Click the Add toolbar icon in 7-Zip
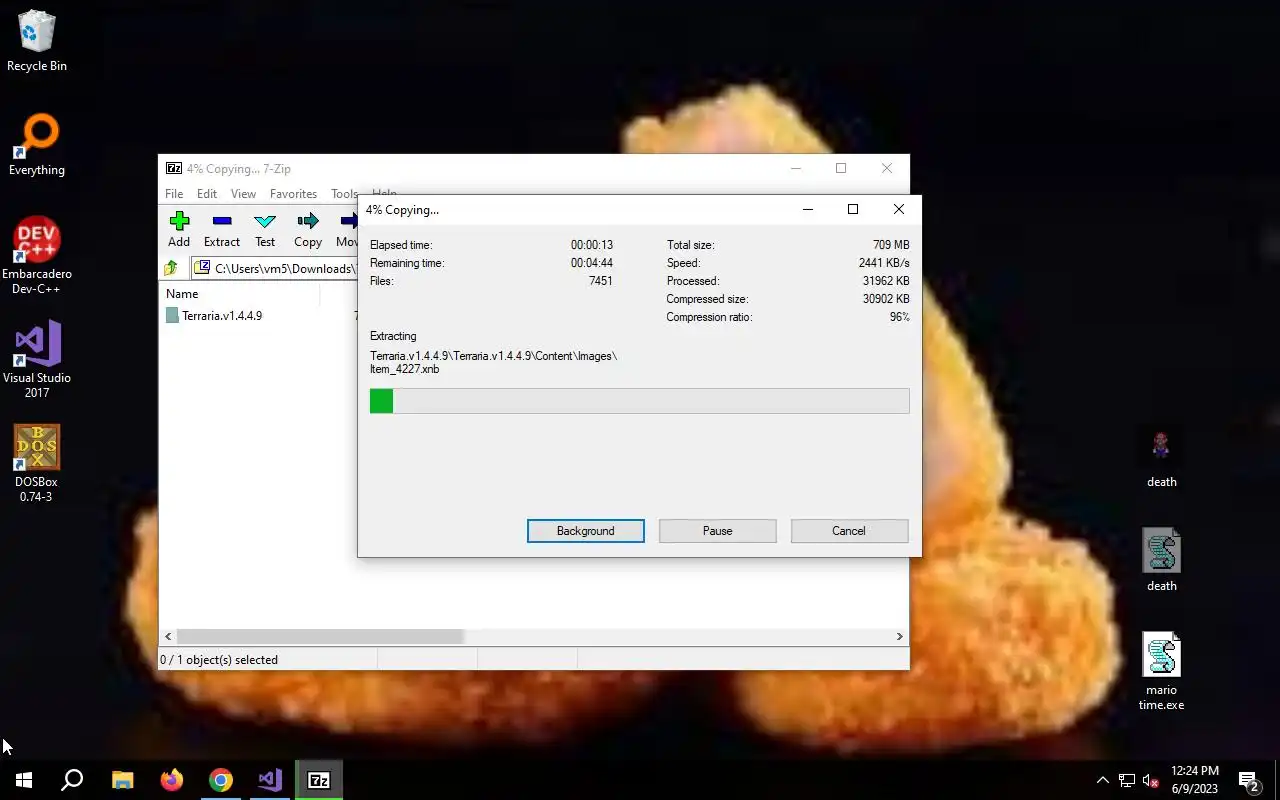This screenshot has width=1280, height=800. (x=179, y=229)
